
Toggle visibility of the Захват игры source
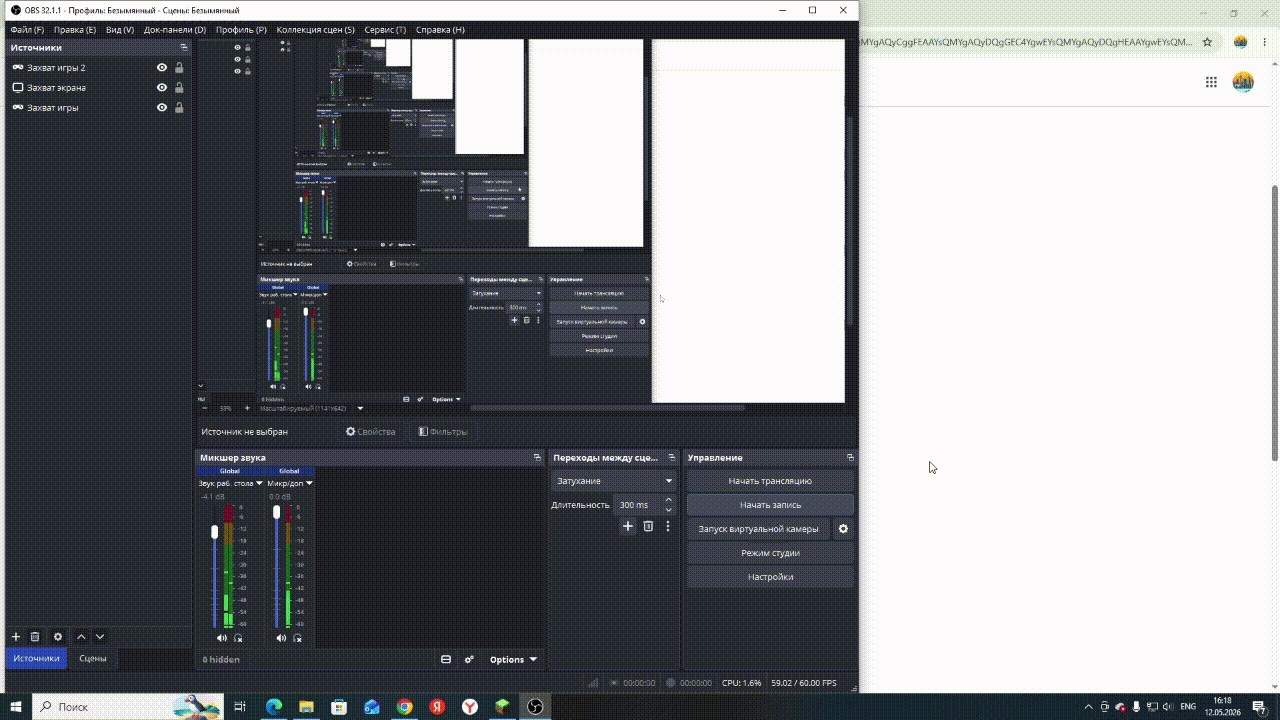click(x=162, y=108)
